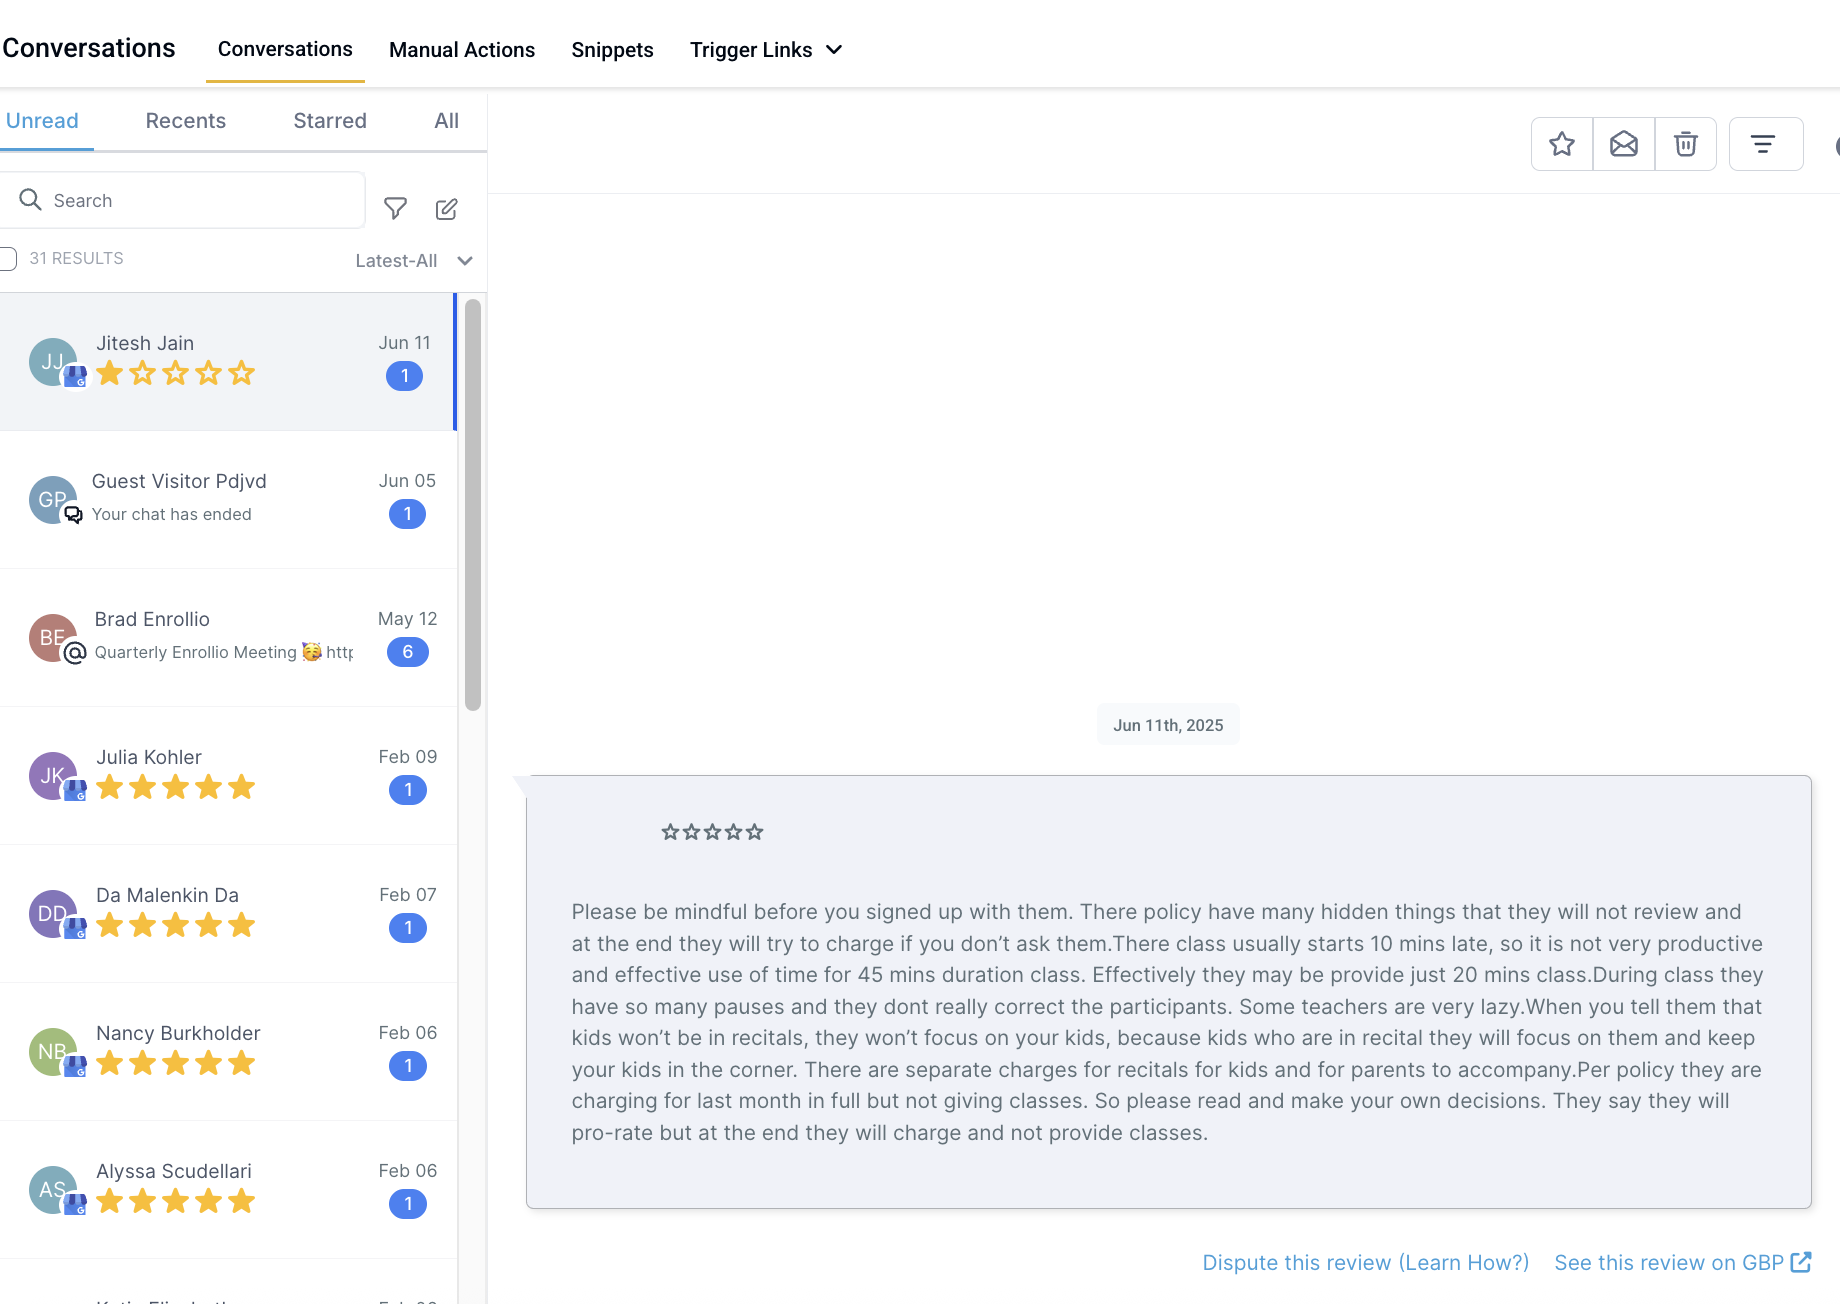Open Guest Visitor Pdjvd conversation
The height and width of the screenshot is (1304, 1840).
pyautogui.click(x=228, y=500)
